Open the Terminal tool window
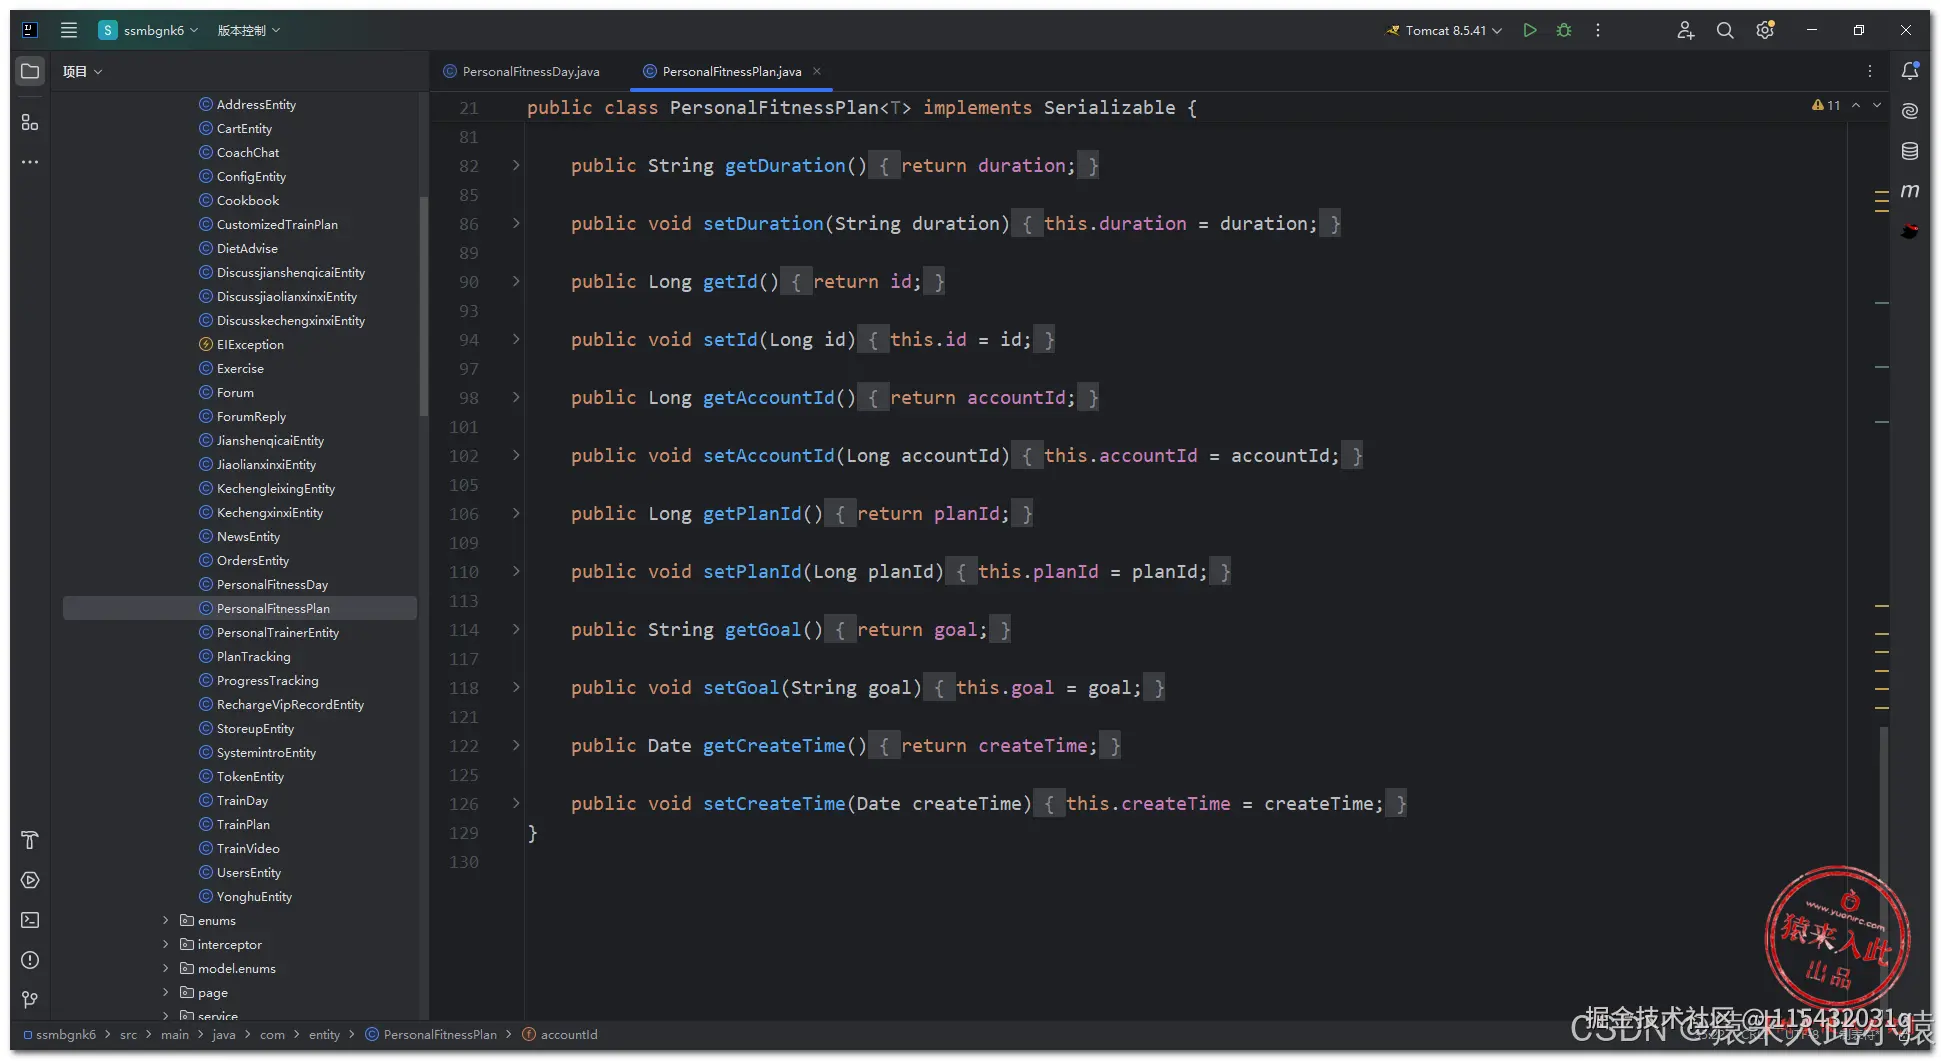Viewport: 1941px width, 1061px height. [30, 920]
